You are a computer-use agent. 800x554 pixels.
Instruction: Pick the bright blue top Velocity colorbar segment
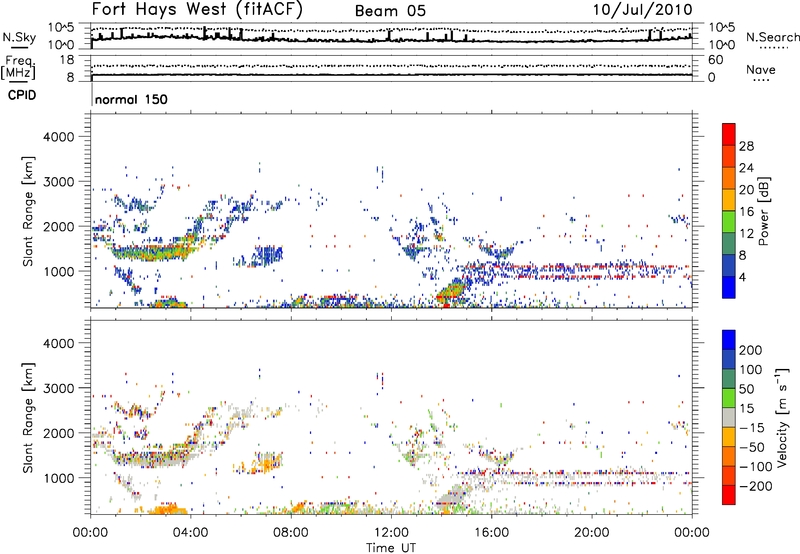click(729, 340)
